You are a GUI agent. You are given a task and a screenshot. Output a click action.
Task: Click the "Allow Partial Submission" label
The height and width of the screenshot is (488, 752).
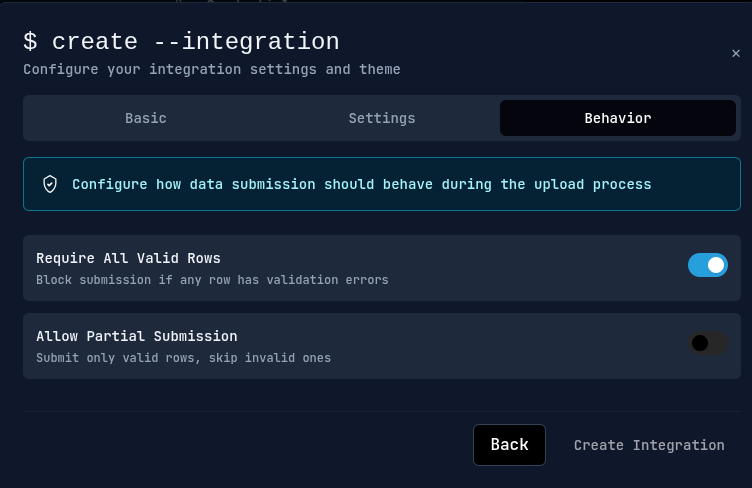pos(136,336)
